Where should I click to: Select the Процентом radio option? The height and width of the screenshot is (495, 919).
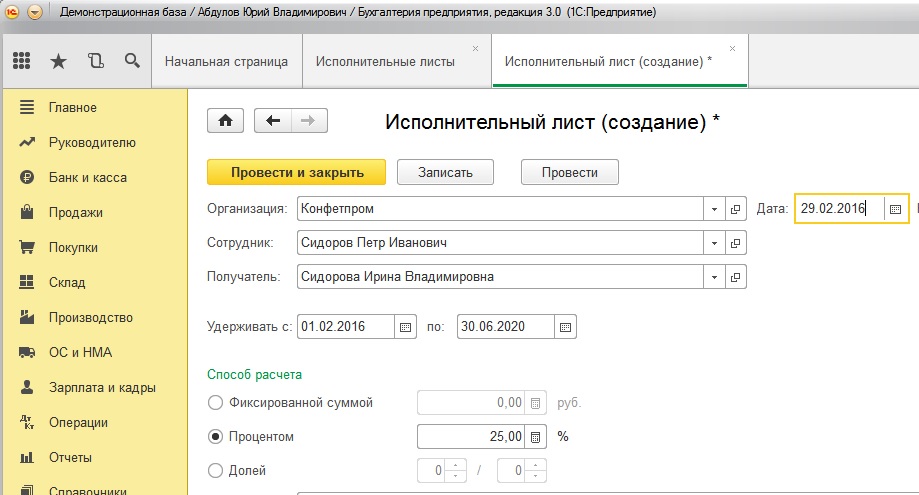(215, 437)
